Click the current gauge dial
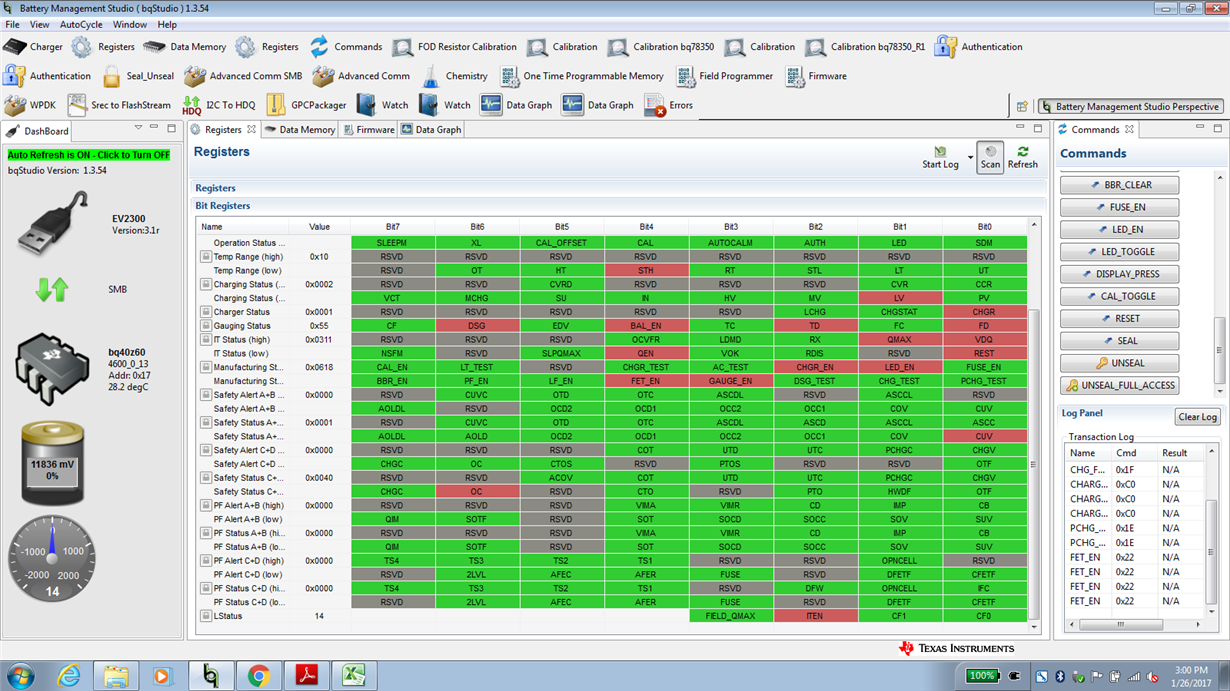Image resolution: width=1230 pixels, height=691 pixels. click(52, 559)
